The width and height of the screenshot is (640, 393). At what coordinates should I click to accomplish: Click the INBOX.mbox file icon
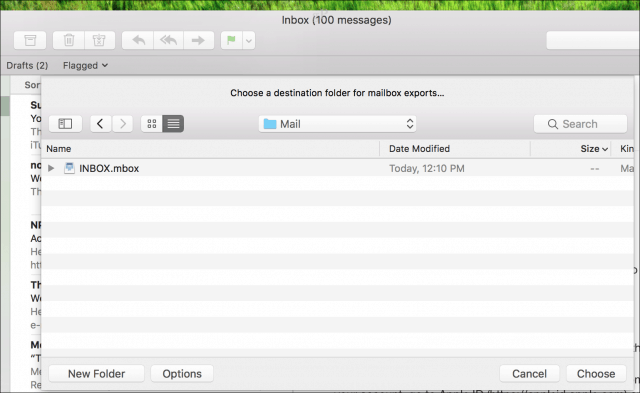(69, 168)
